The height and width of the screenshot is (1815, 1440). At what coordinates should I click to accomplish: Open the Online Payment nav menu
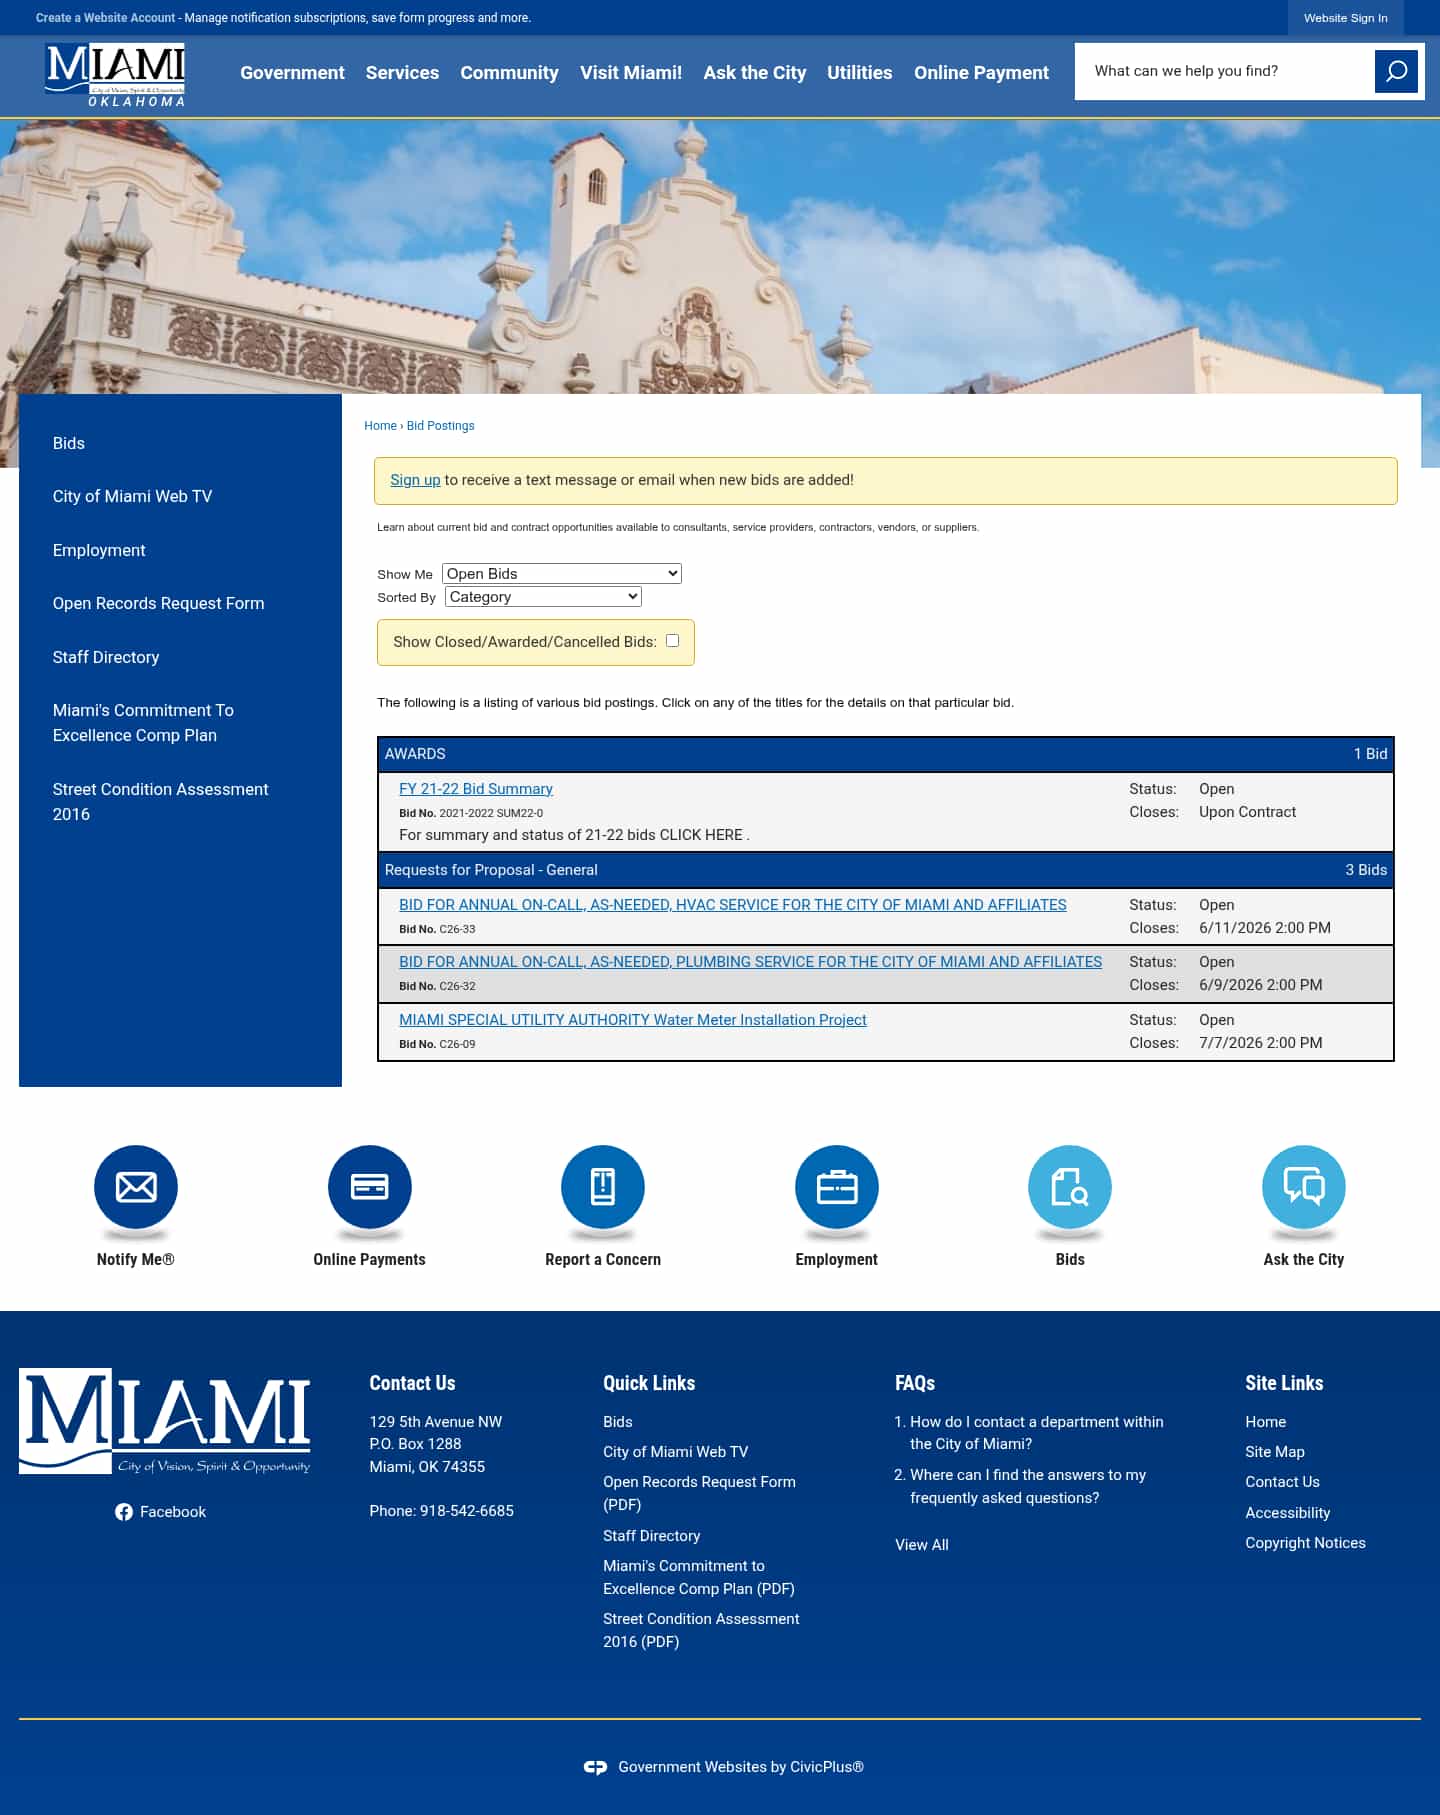point(981,72)
